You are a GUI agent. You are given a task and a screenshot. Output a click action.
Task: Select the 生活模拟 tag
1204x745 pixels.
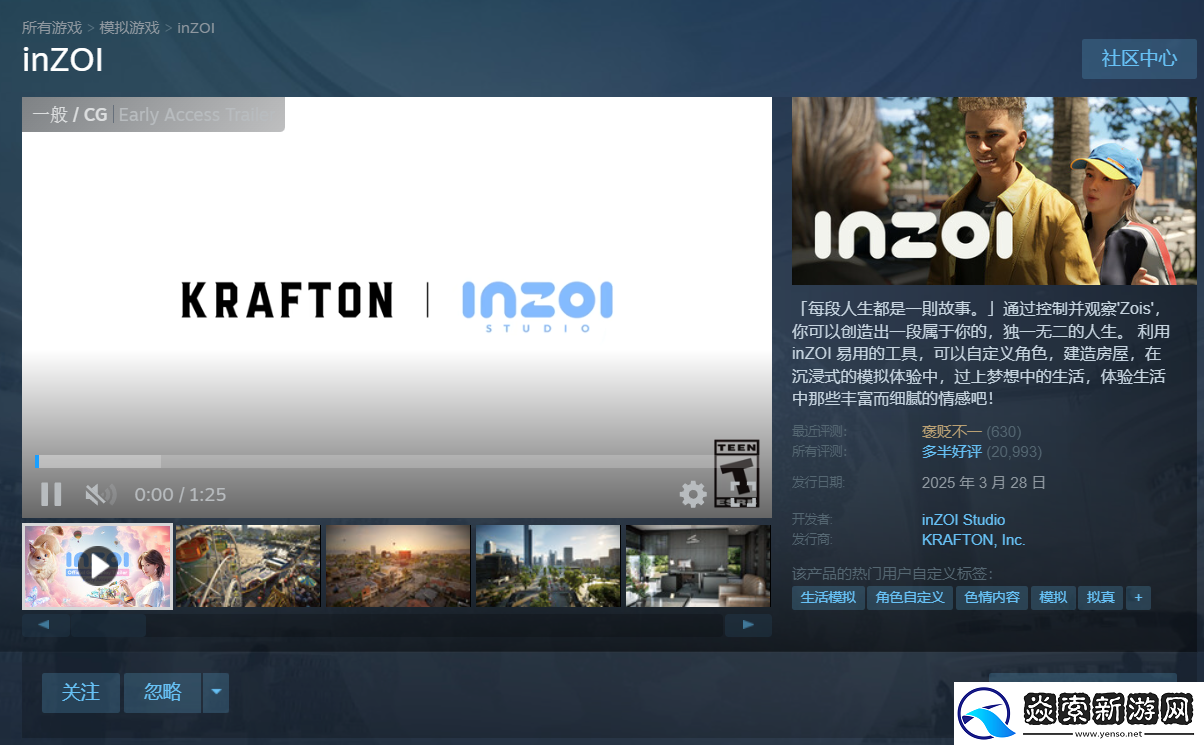pyautogui.click(x=828, y=598)
